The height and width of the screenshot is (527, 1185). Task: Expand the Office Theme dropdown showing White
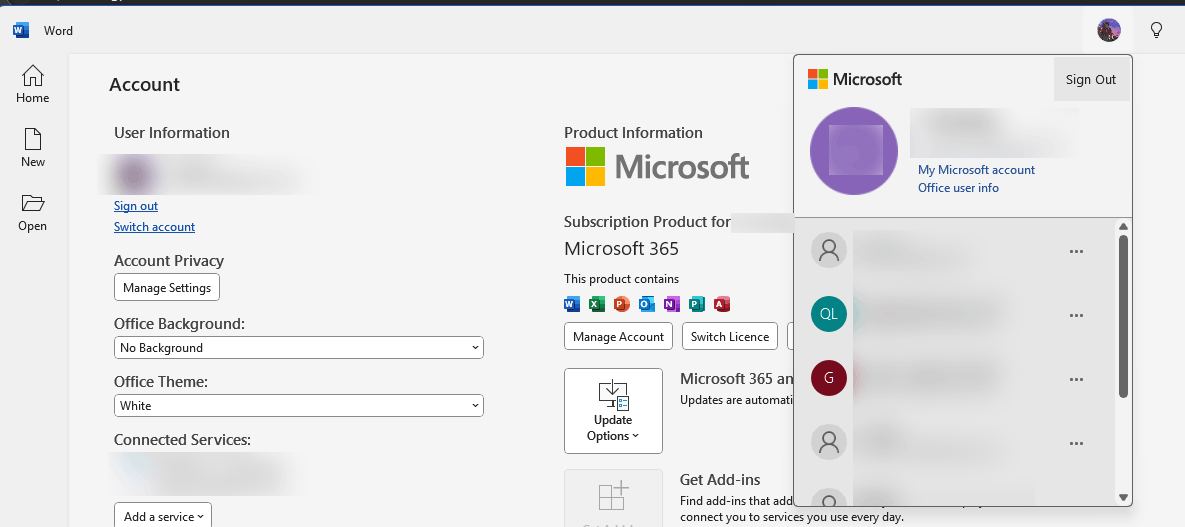(299, 405)
